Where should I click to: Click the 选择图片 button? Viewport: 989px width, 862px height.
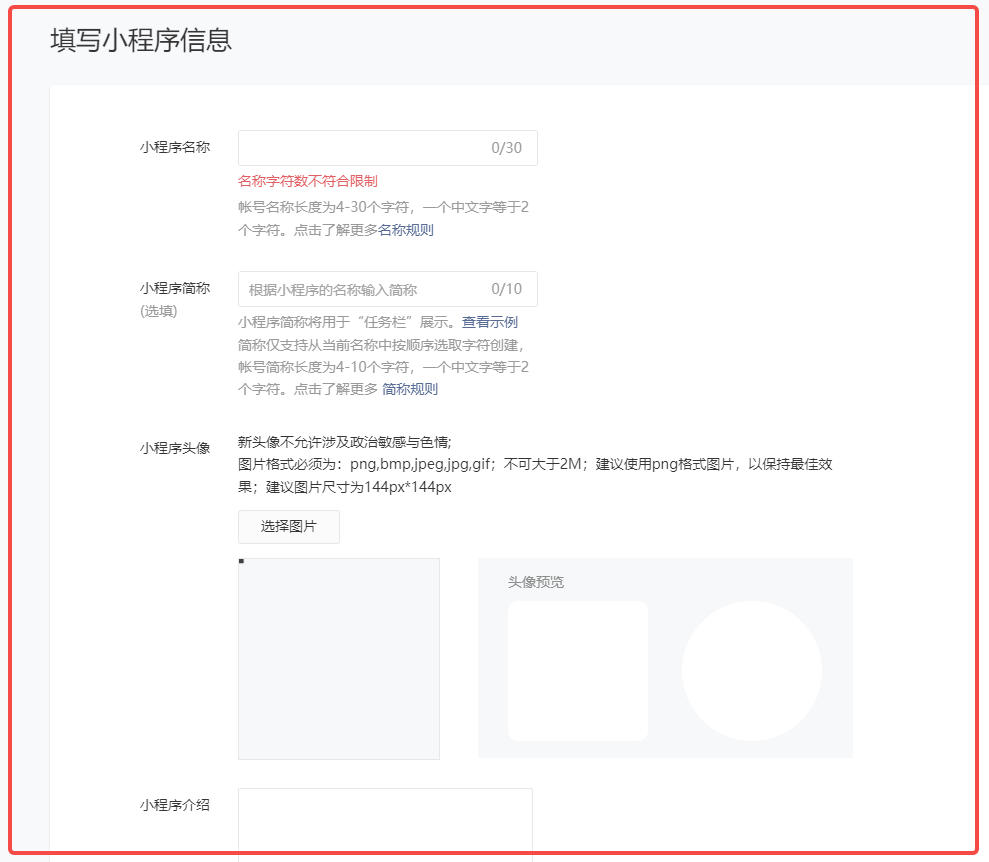[x=289, y=527]
